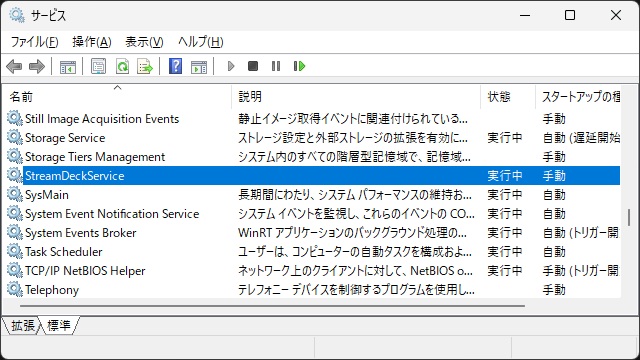Pause the service with pause icon
This screenshot has width=640, height=360.
(x=276, y=66)
